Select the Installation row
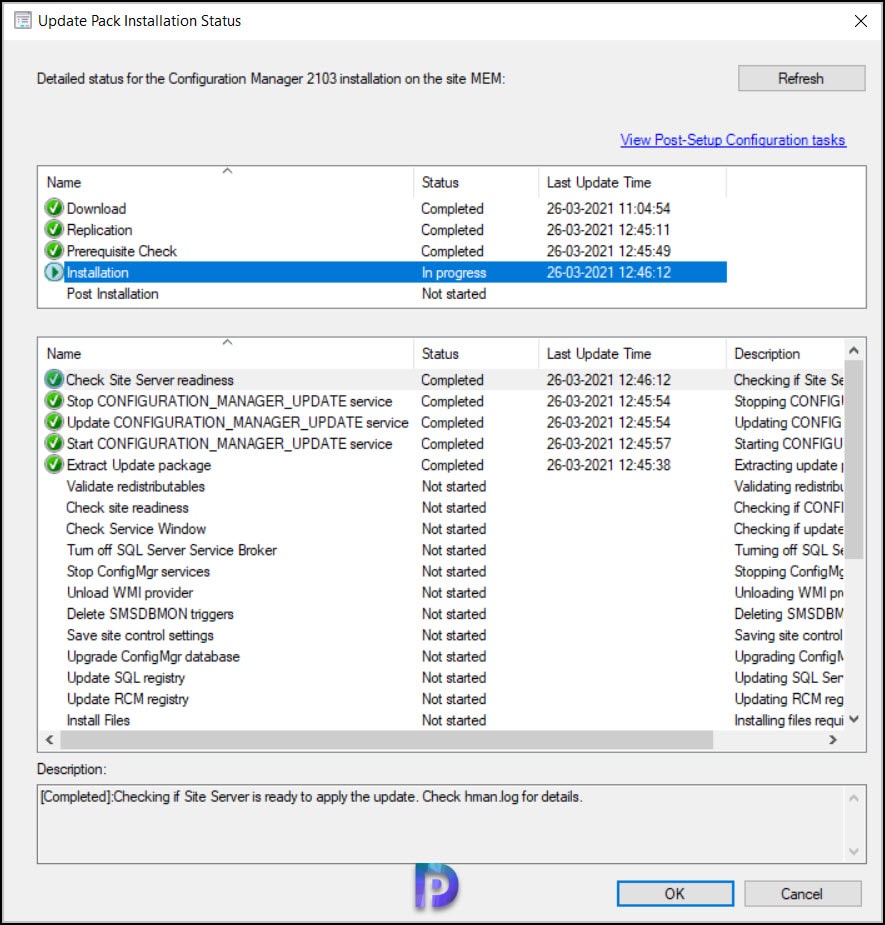 click(384, 272)
